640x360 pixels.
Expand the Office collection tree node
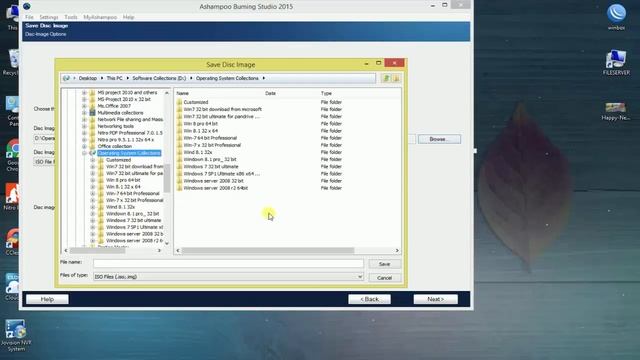point(84,146)
